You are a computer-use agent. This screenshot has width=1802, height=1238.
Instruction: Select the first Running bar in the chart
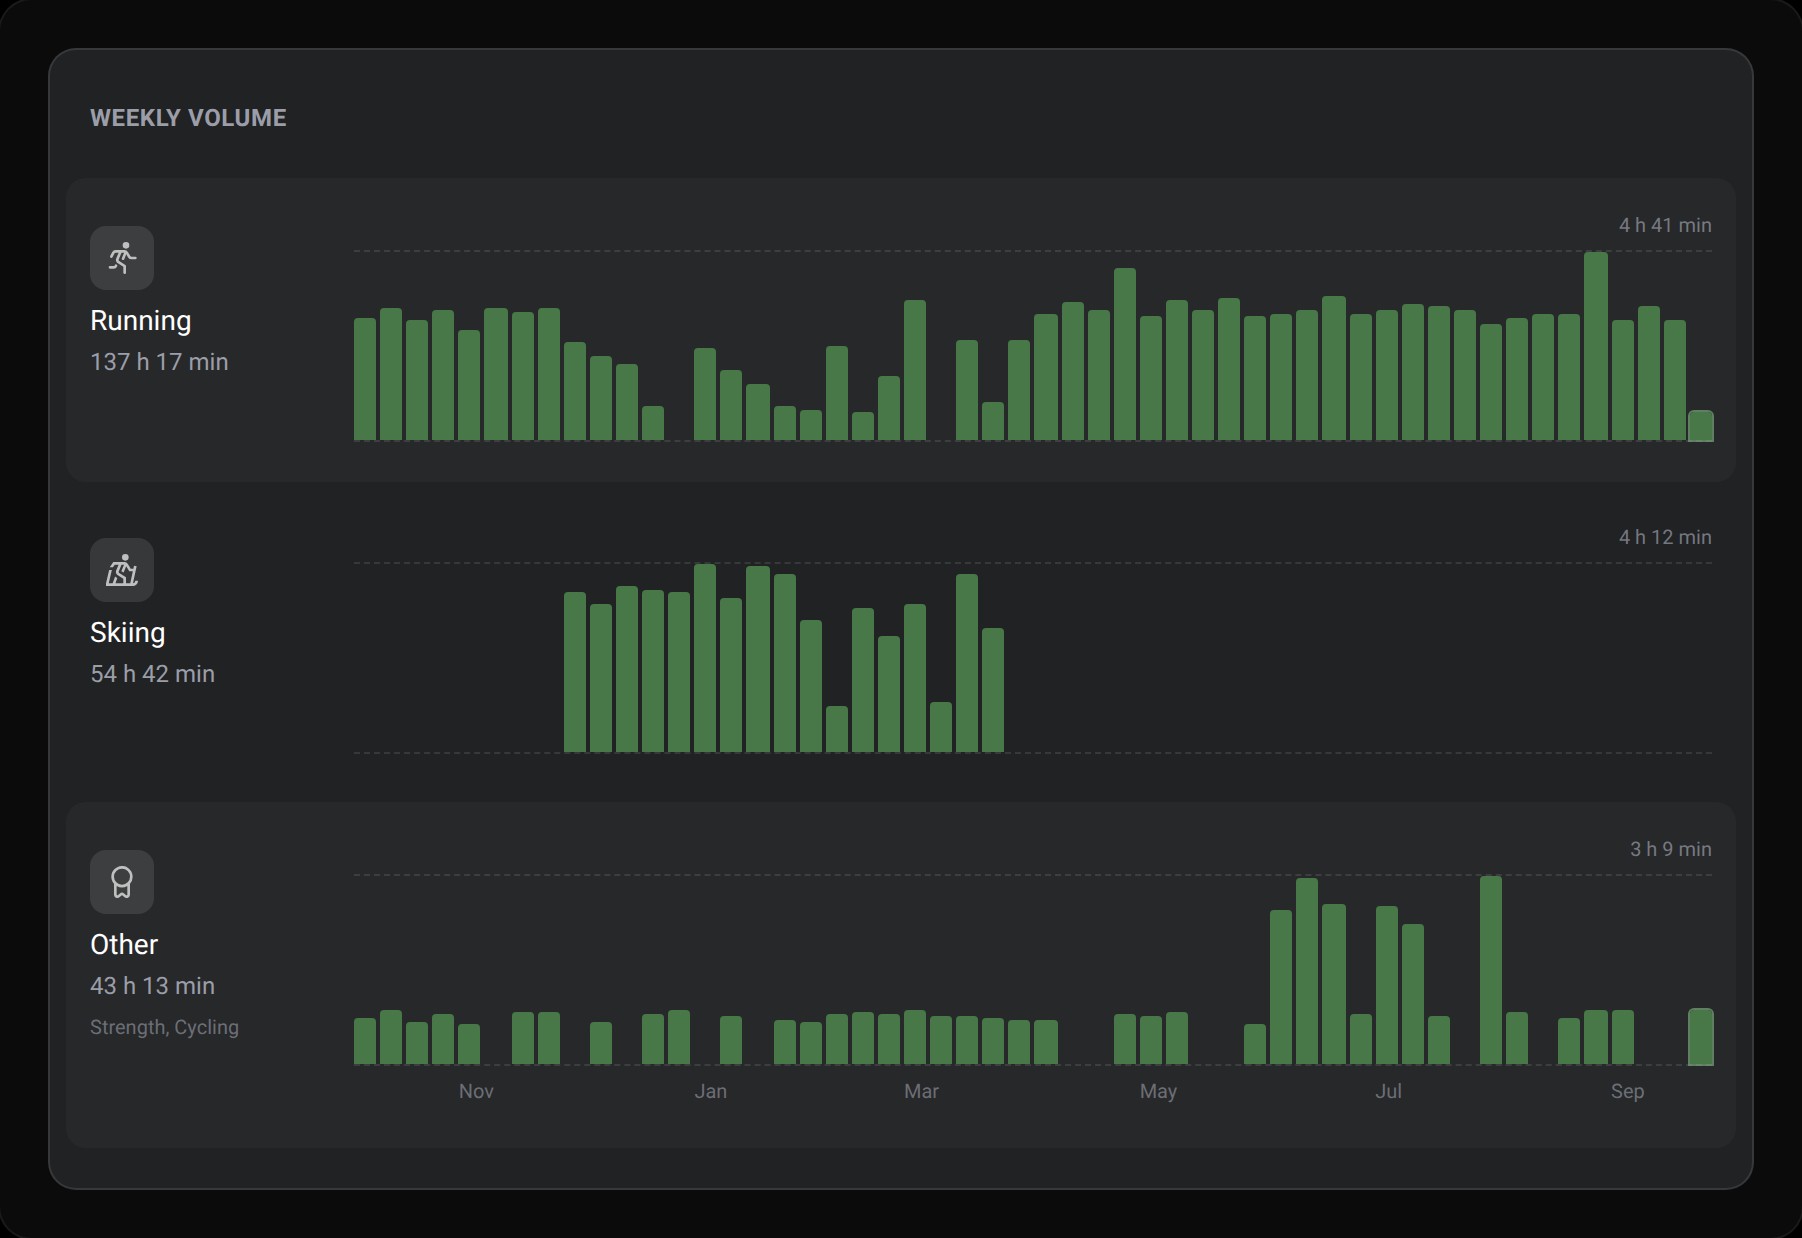(365, 379)
